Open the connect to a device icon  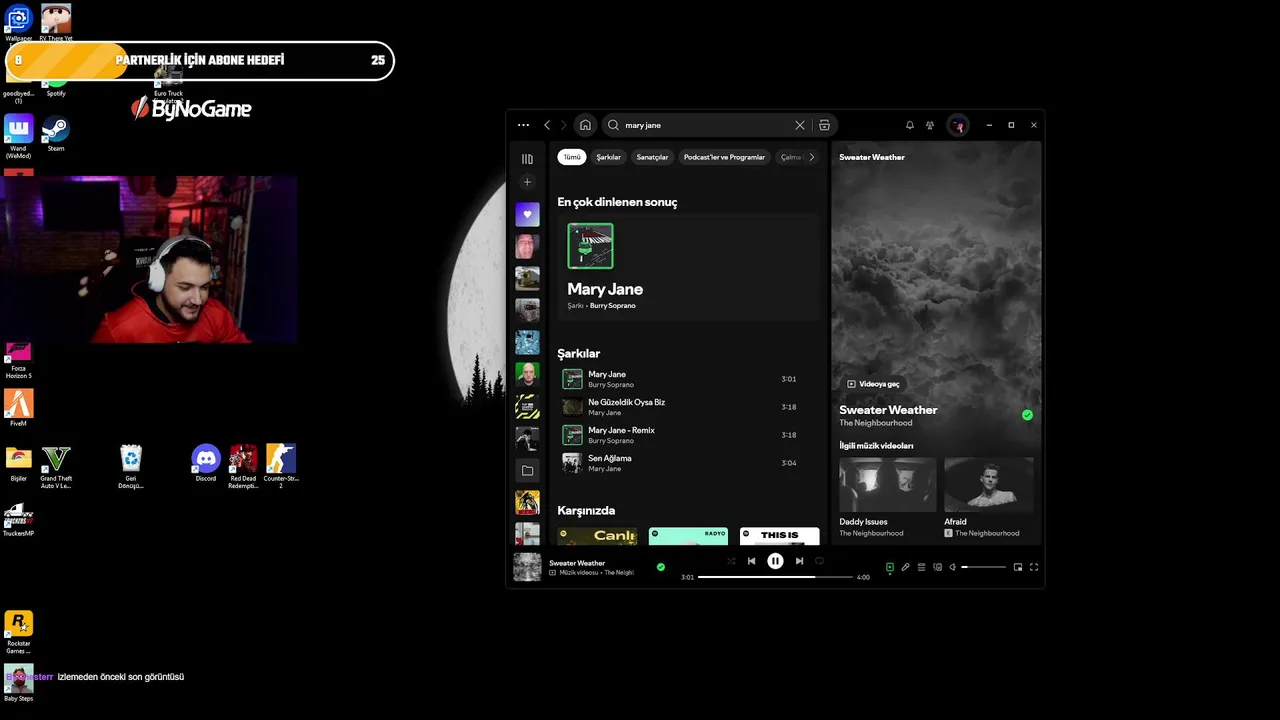click(x=937, y=567)
